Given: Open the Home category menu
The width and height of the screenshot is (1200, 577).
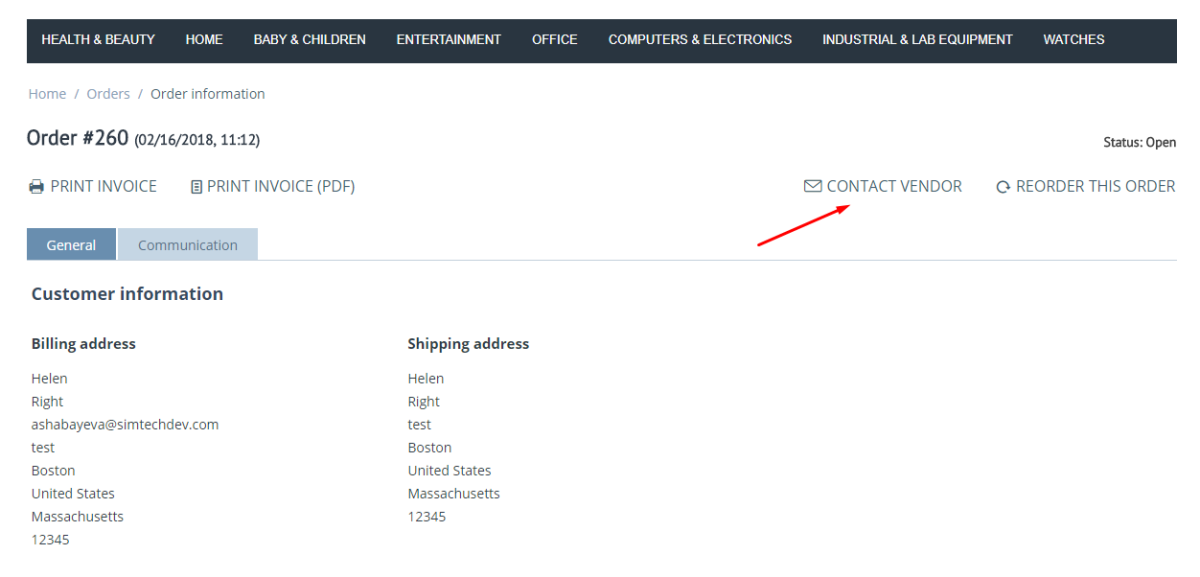Looking at the screenshot, I should point(204,40).
